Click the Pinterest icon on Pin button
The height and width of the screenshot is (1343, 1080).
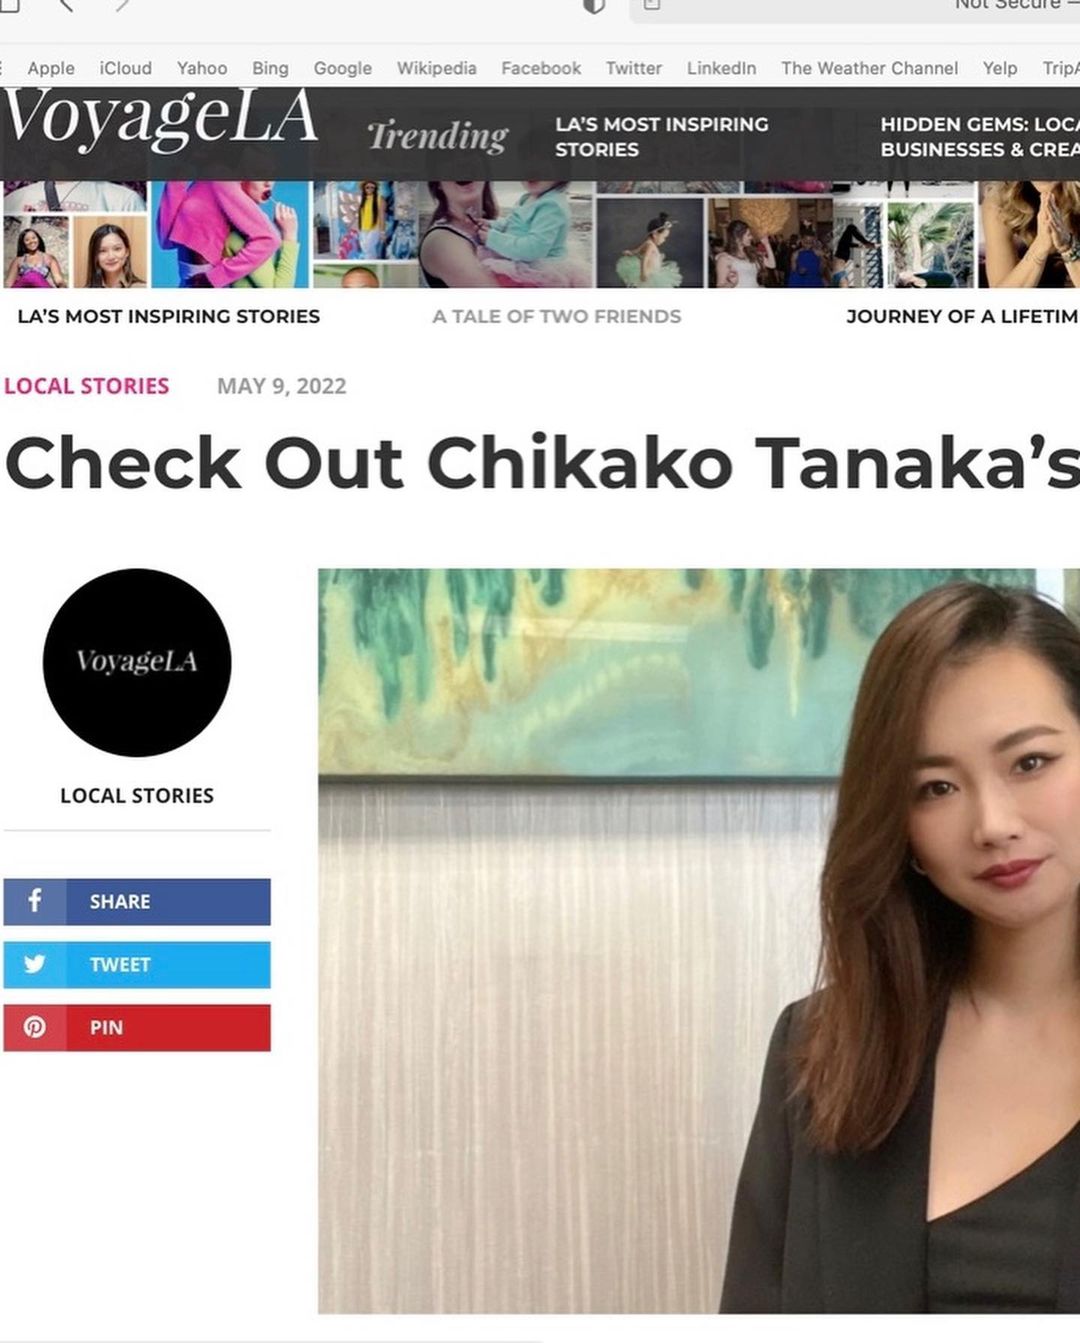point(35,1027)
